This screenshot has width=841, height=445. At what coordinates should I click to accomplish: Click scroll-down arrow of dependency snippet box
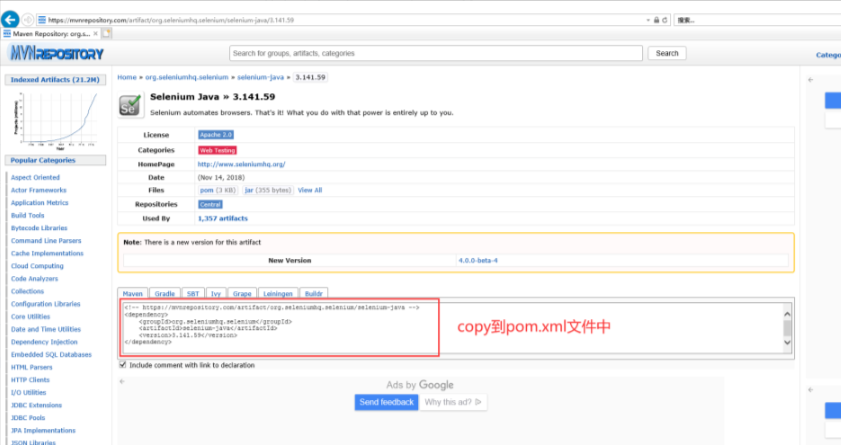pyautogui.click(x=787, y=343)
